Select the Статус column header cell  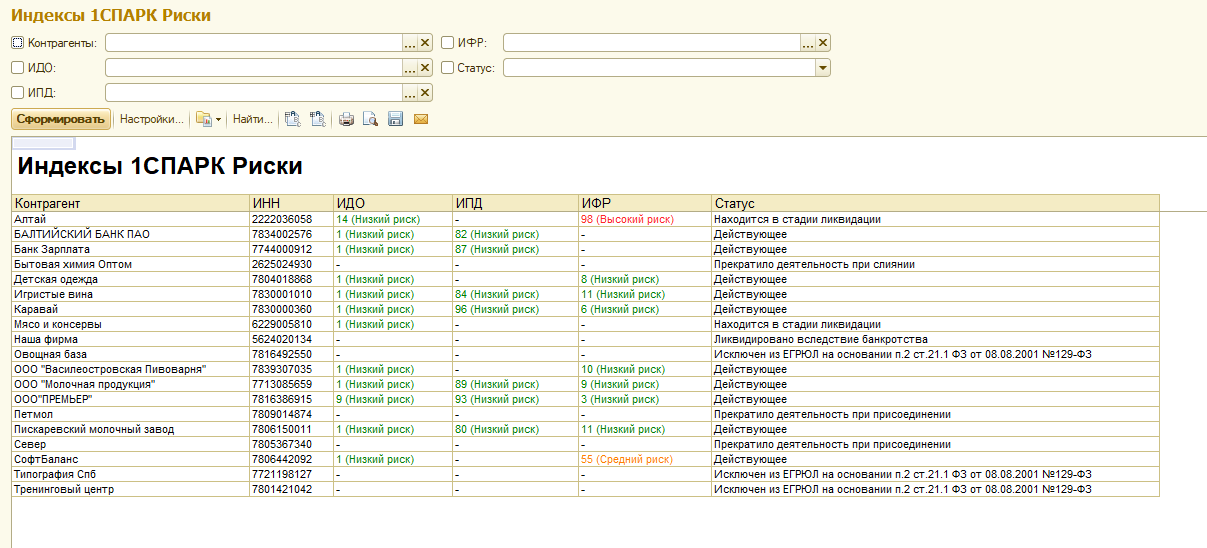(x=935, y=203)
